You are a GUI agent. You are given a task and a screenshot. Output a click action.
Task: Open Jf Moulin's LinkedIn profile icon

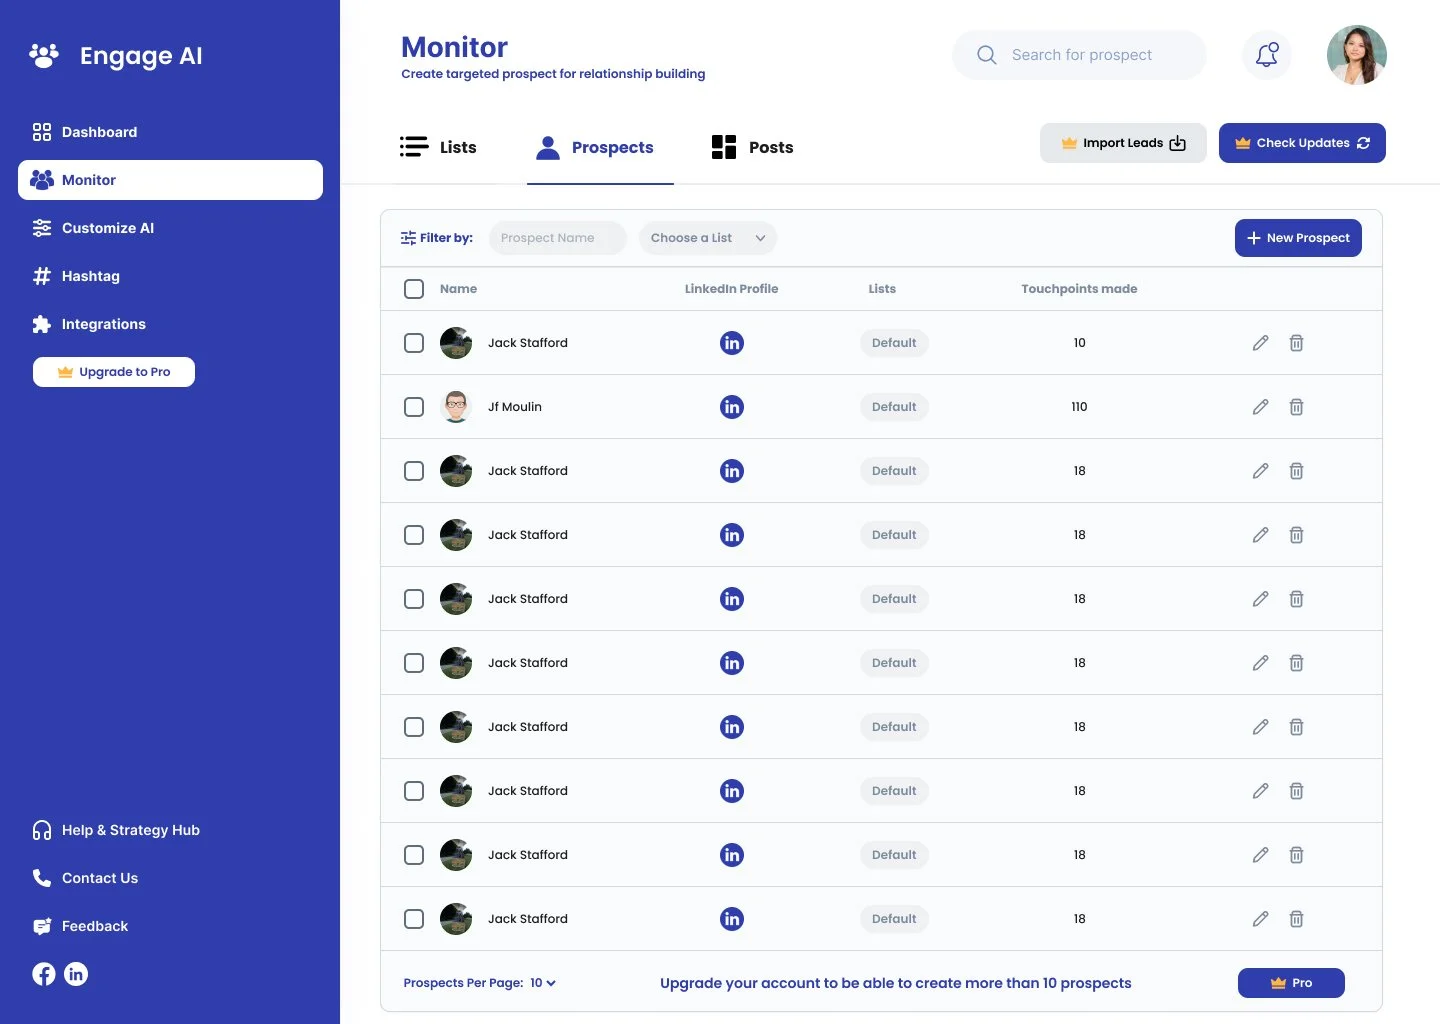click(732, 407)
